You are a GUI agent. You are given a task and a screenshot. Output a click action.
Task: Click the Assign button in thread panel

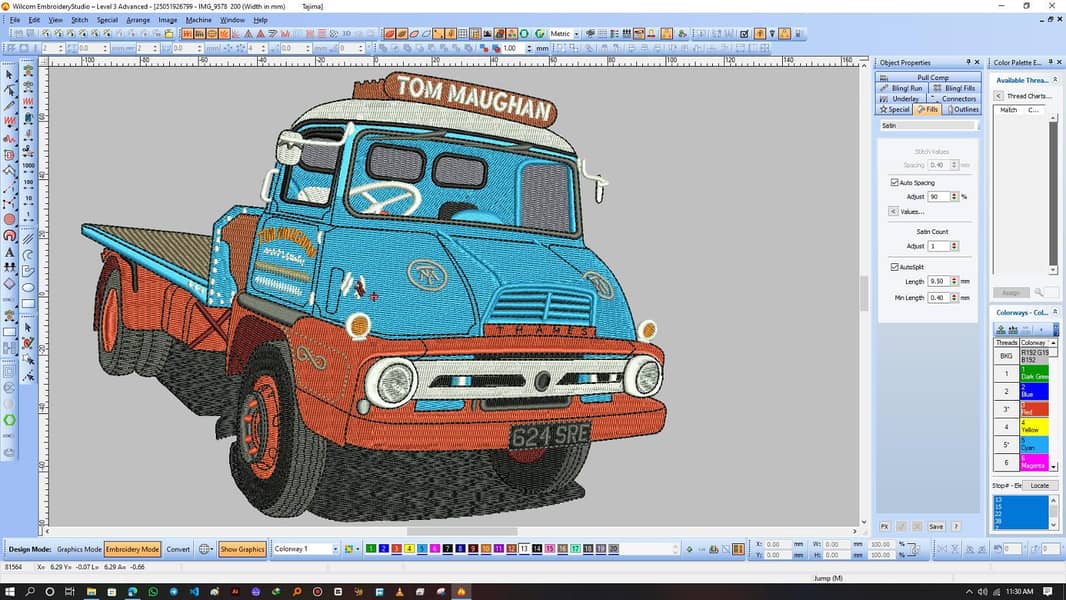tap(1010, 292)
